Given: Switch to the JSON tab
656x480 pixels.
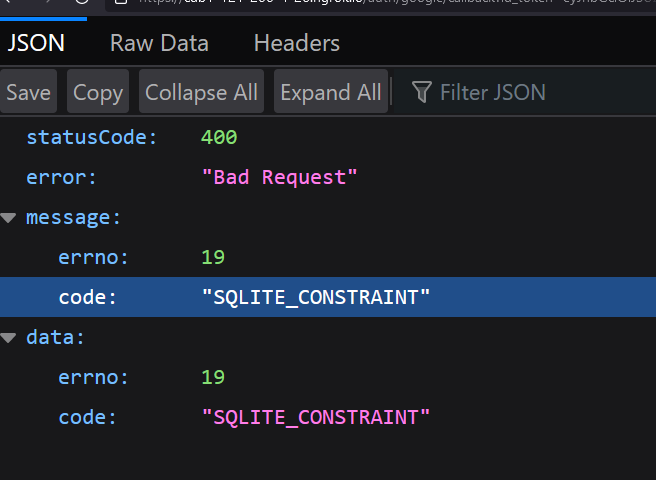Looking at the screenshot, I should click(36, 43).
